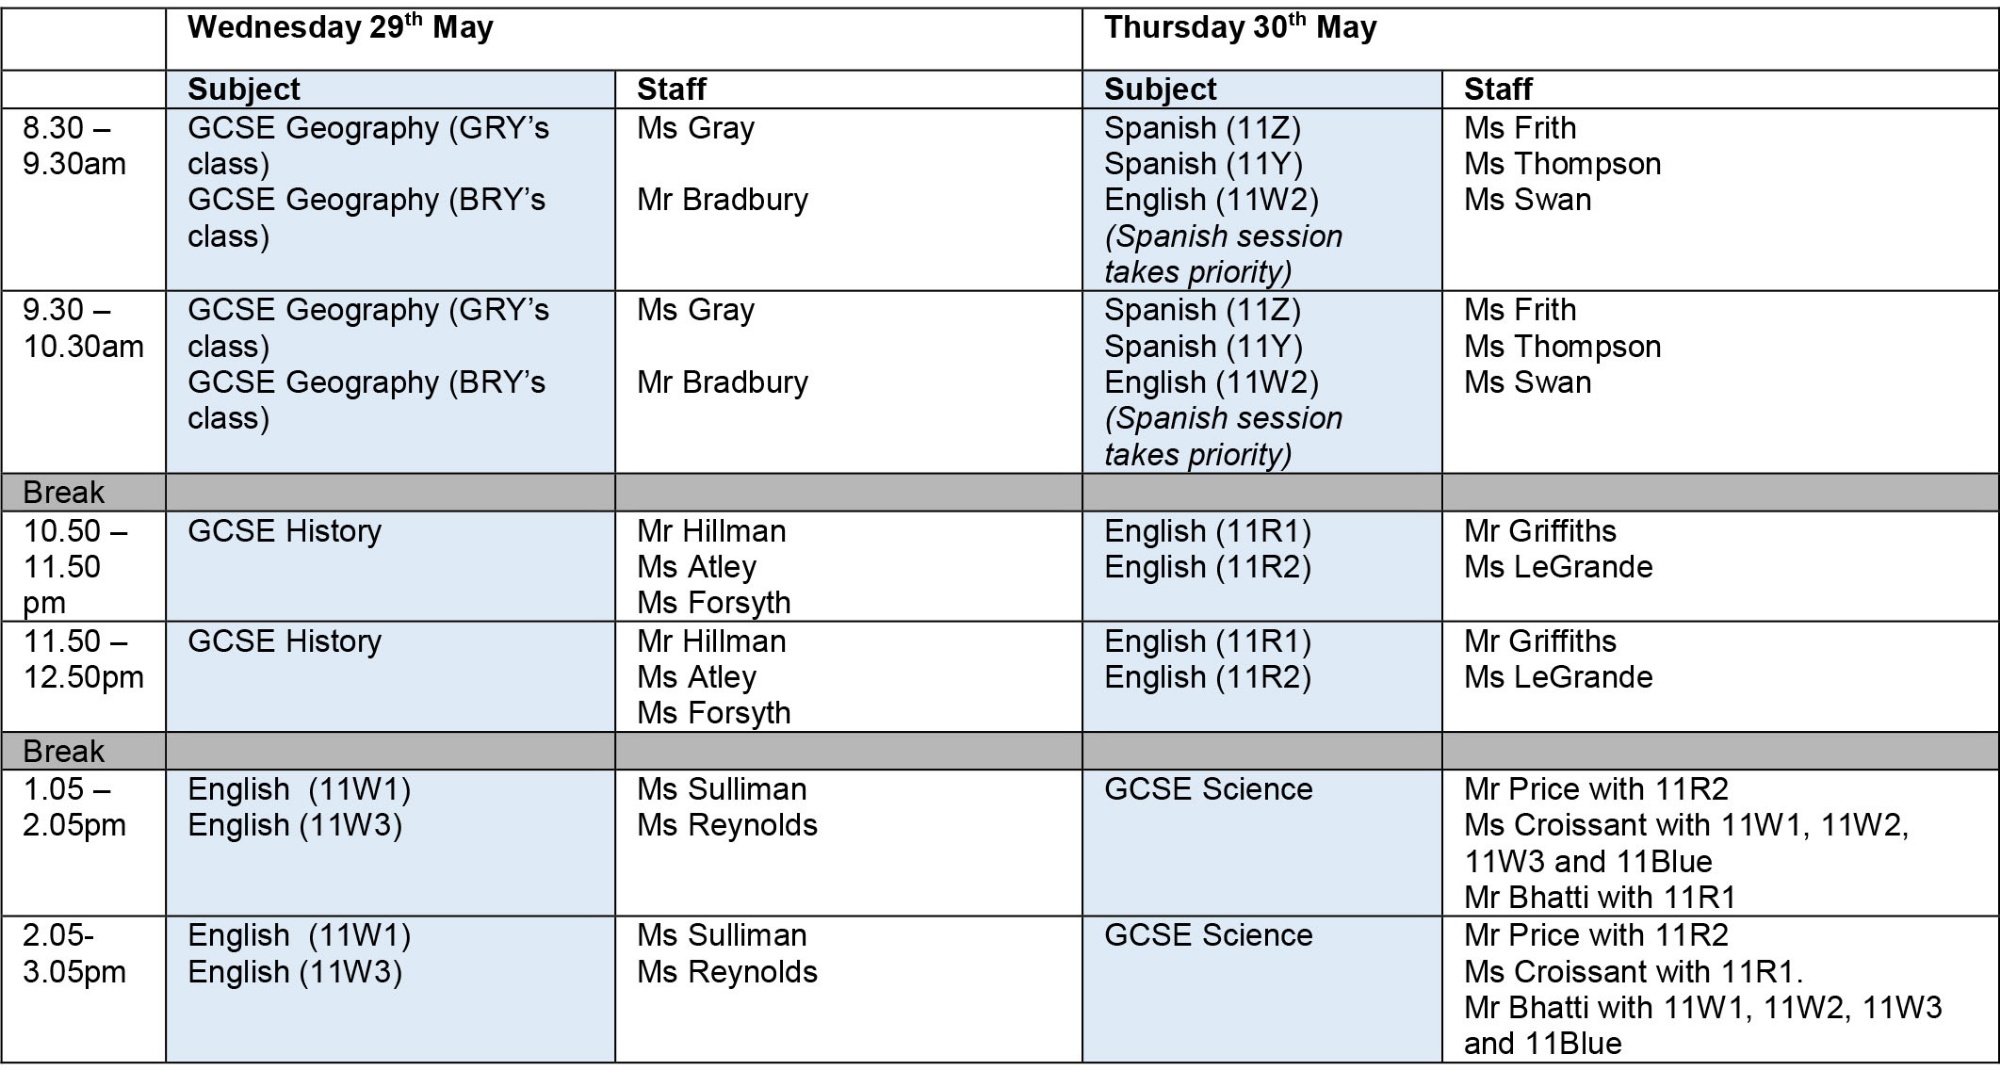Click Ms LeGrande in the 11.50 slot
2000x1070 pixels.
click(x=1559, y=677)
